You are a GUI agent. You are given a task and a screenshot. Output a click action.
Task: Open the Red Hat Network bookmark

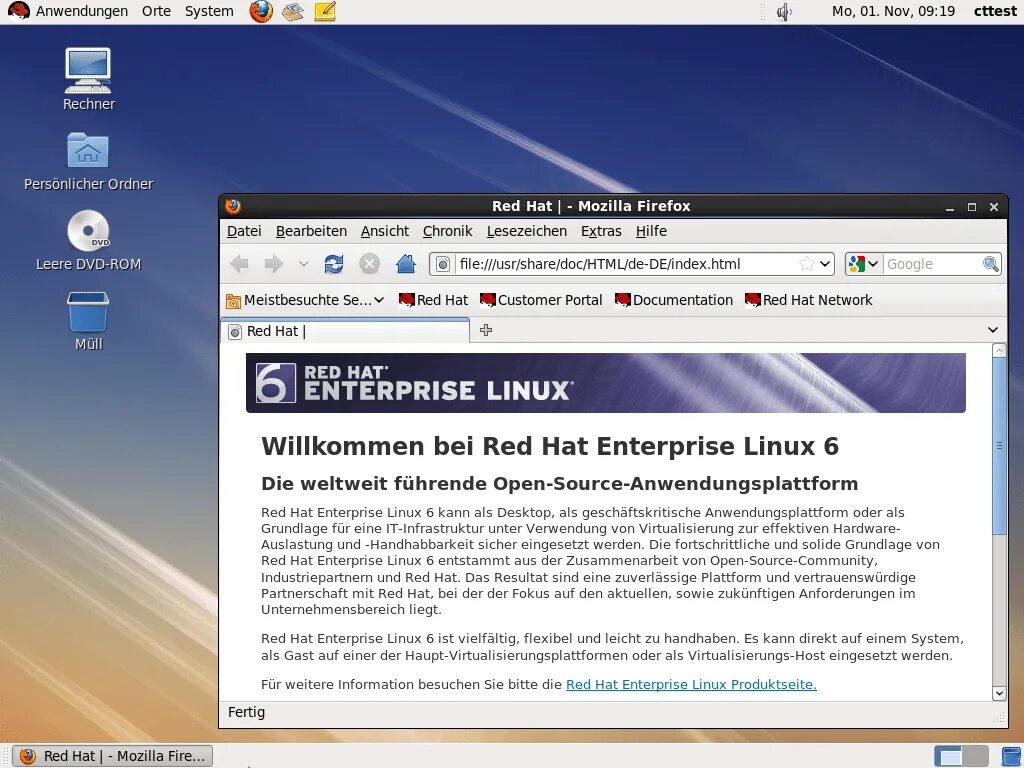(808, 300)
